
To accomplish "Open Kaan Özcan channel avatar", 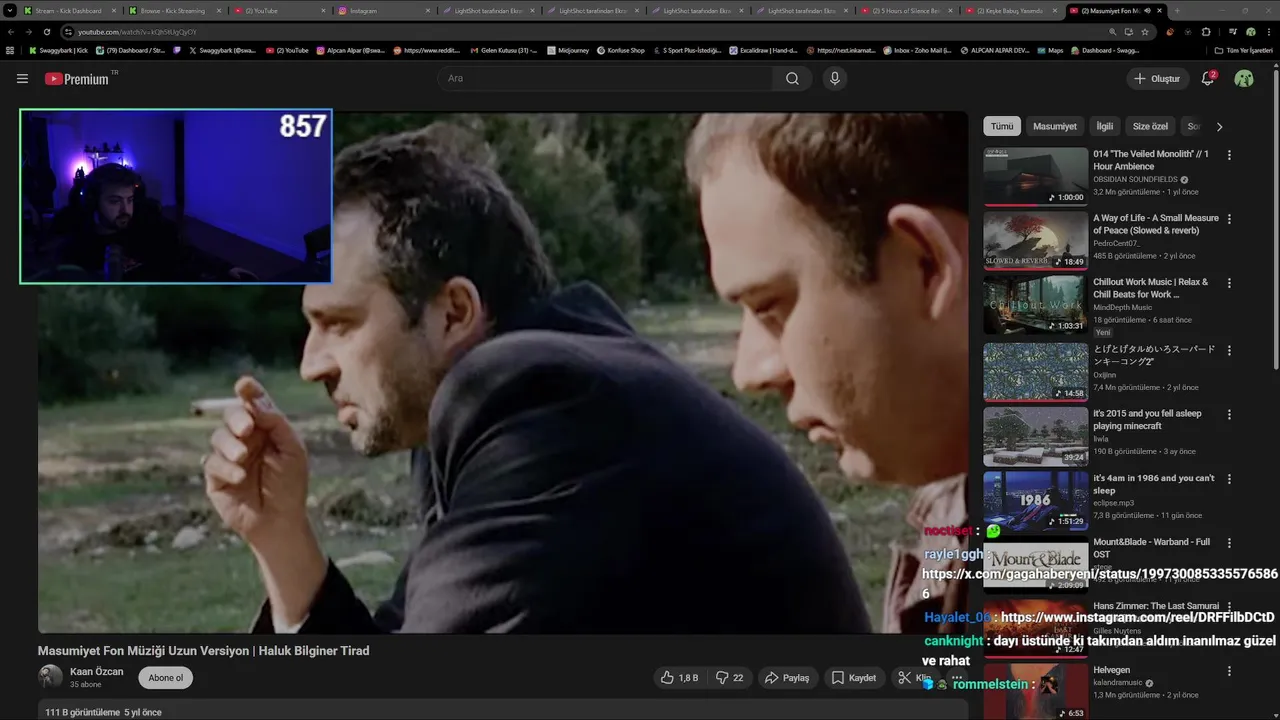I will pos(50,677).
